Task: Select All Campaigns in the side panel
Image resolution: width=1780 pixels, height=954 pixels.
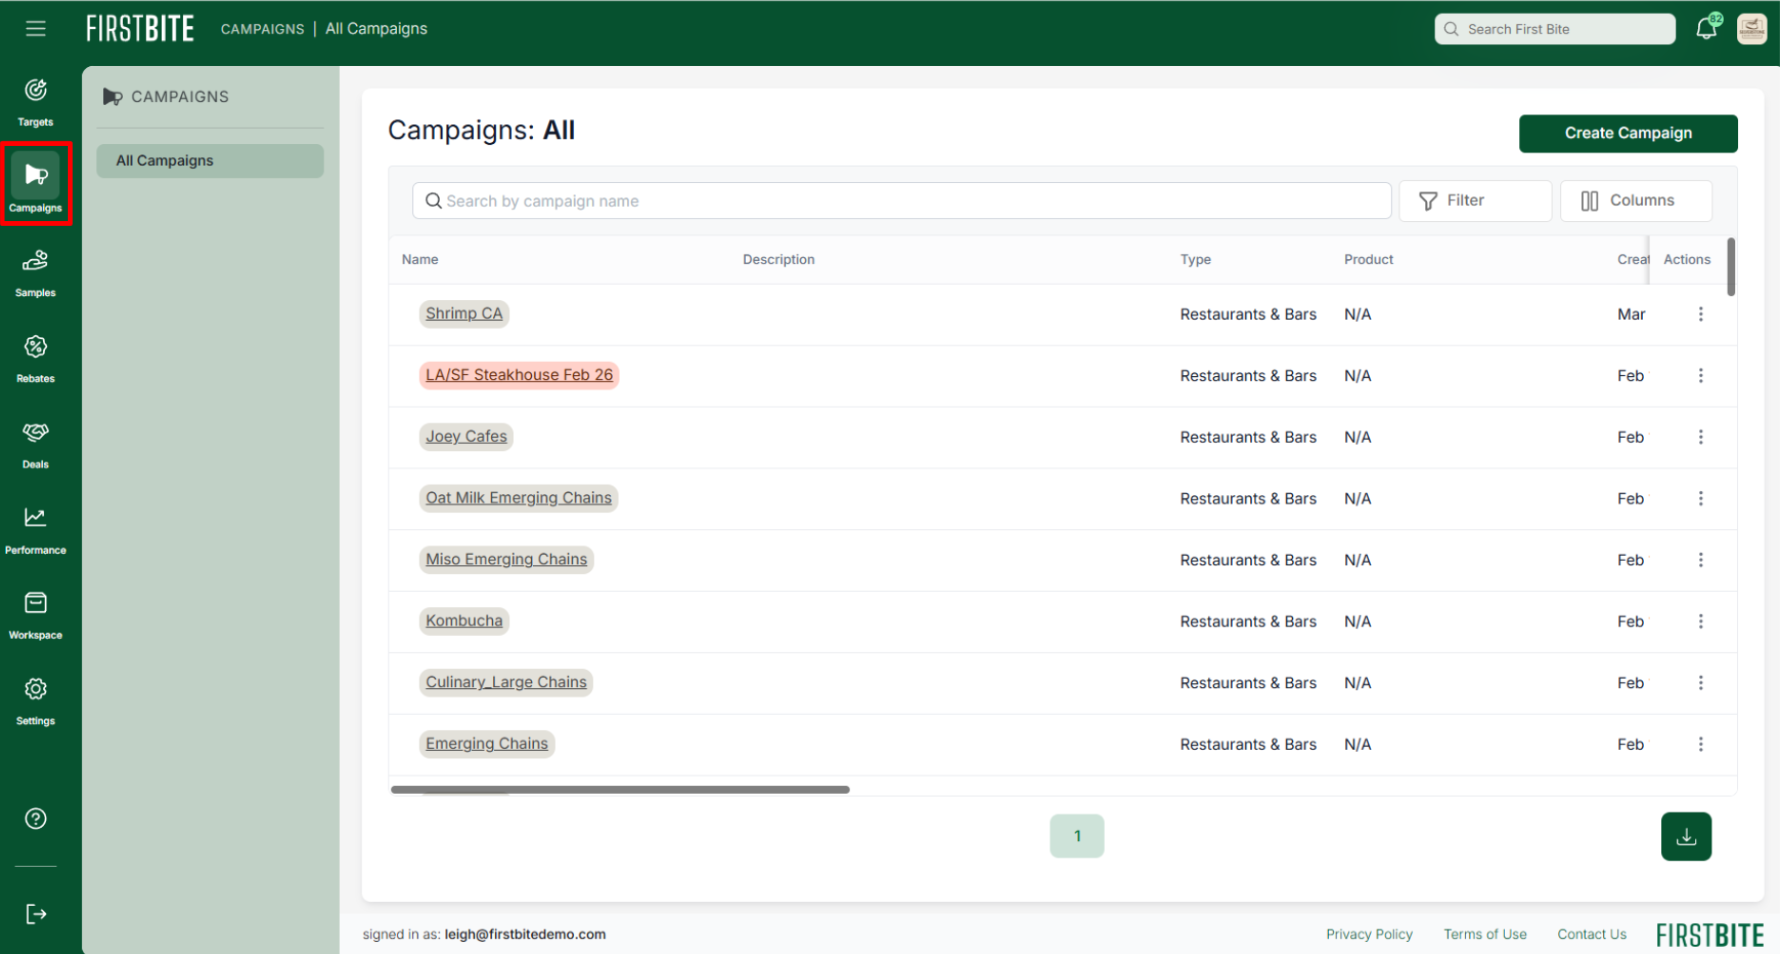Action: coord(210,161)
